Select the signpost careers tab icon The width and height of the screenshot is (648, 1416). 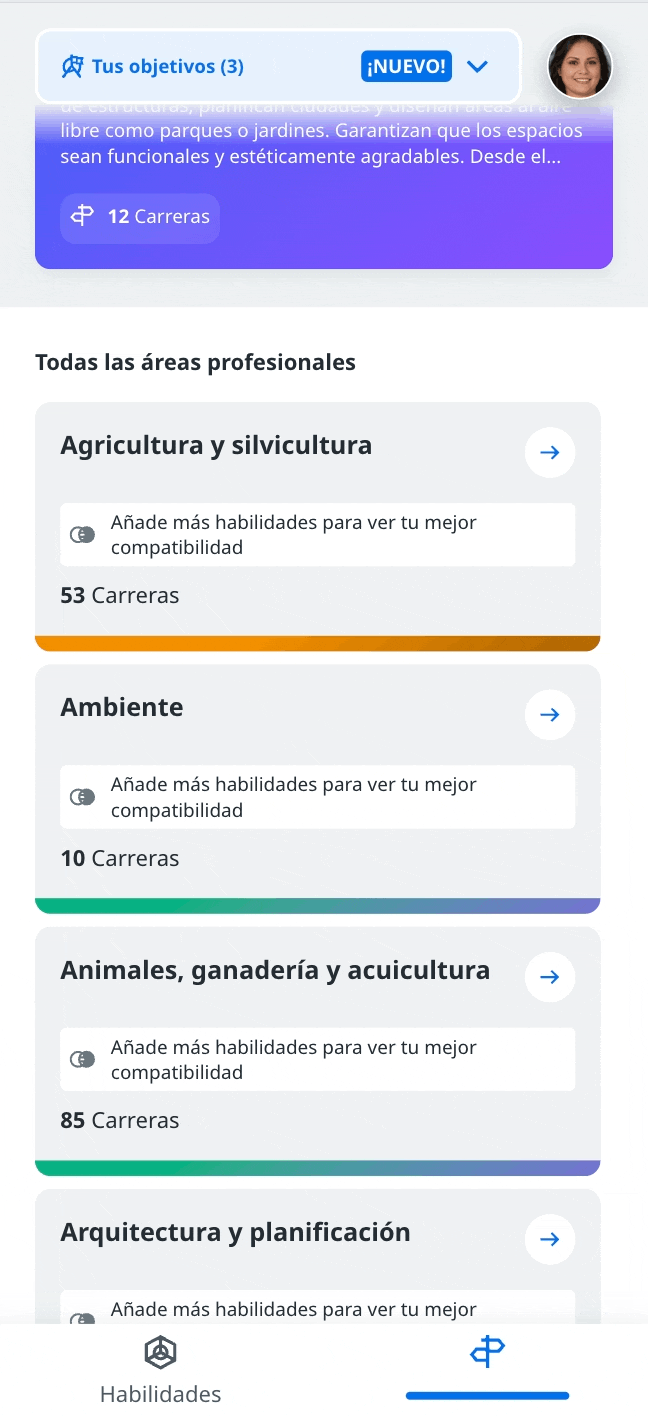487,1353
